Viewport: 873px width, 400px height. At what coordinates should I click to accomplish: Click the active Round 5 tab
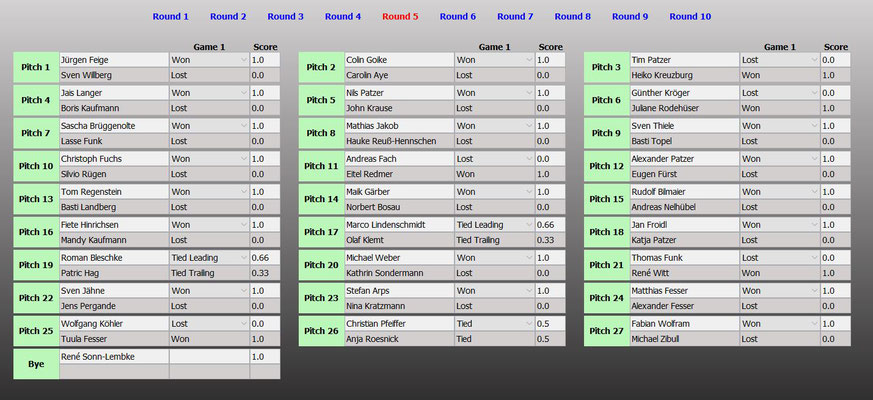[400, 16]
